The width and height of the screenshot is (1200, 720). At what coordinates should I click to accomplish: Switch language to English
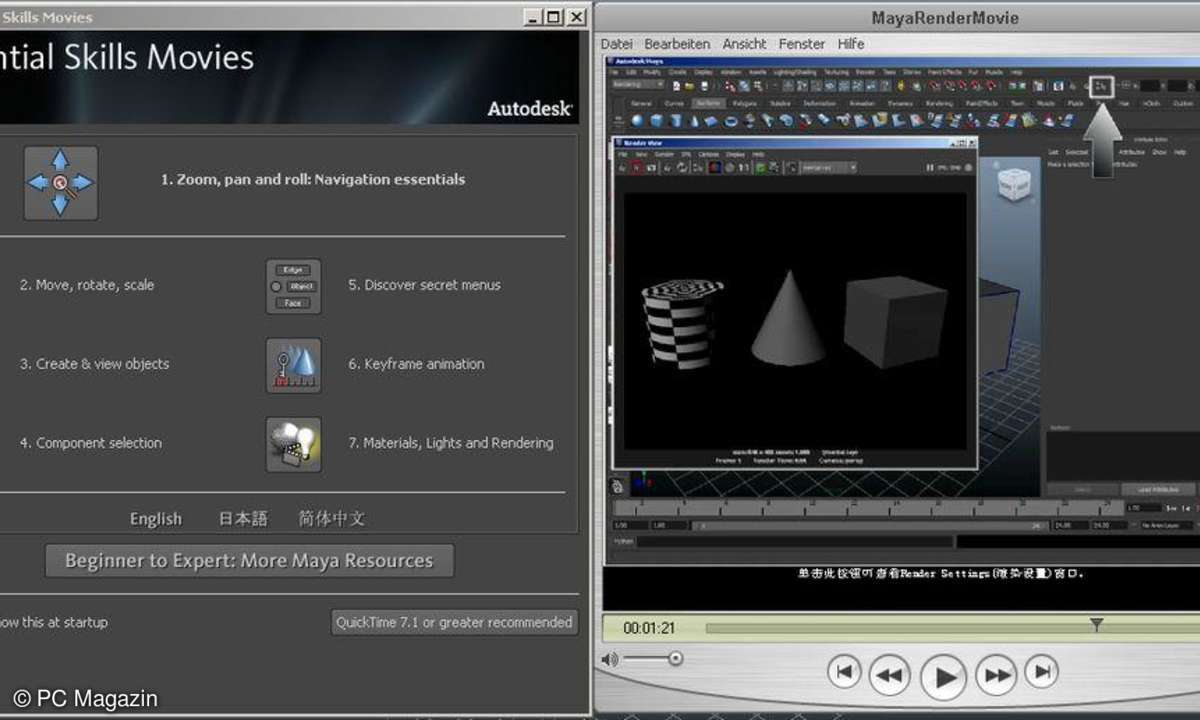[156, 519]
